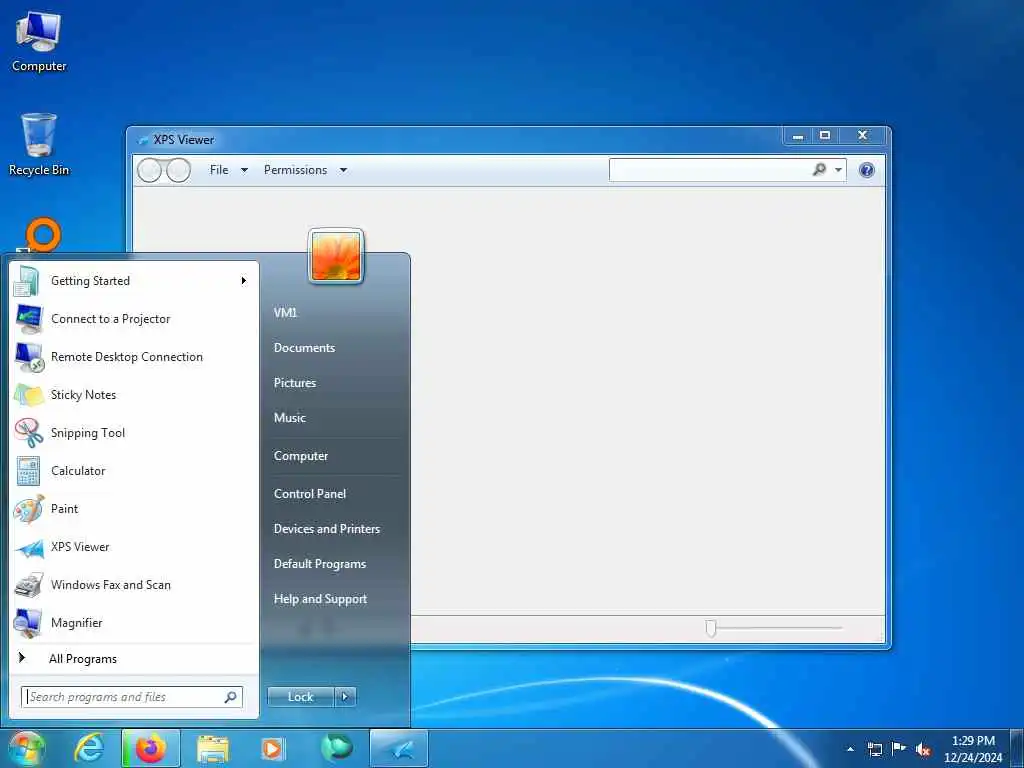Screen dimensions: 1024x768
Task: Open Computer in the Start menu right pane
Action: tap(300, 456)
